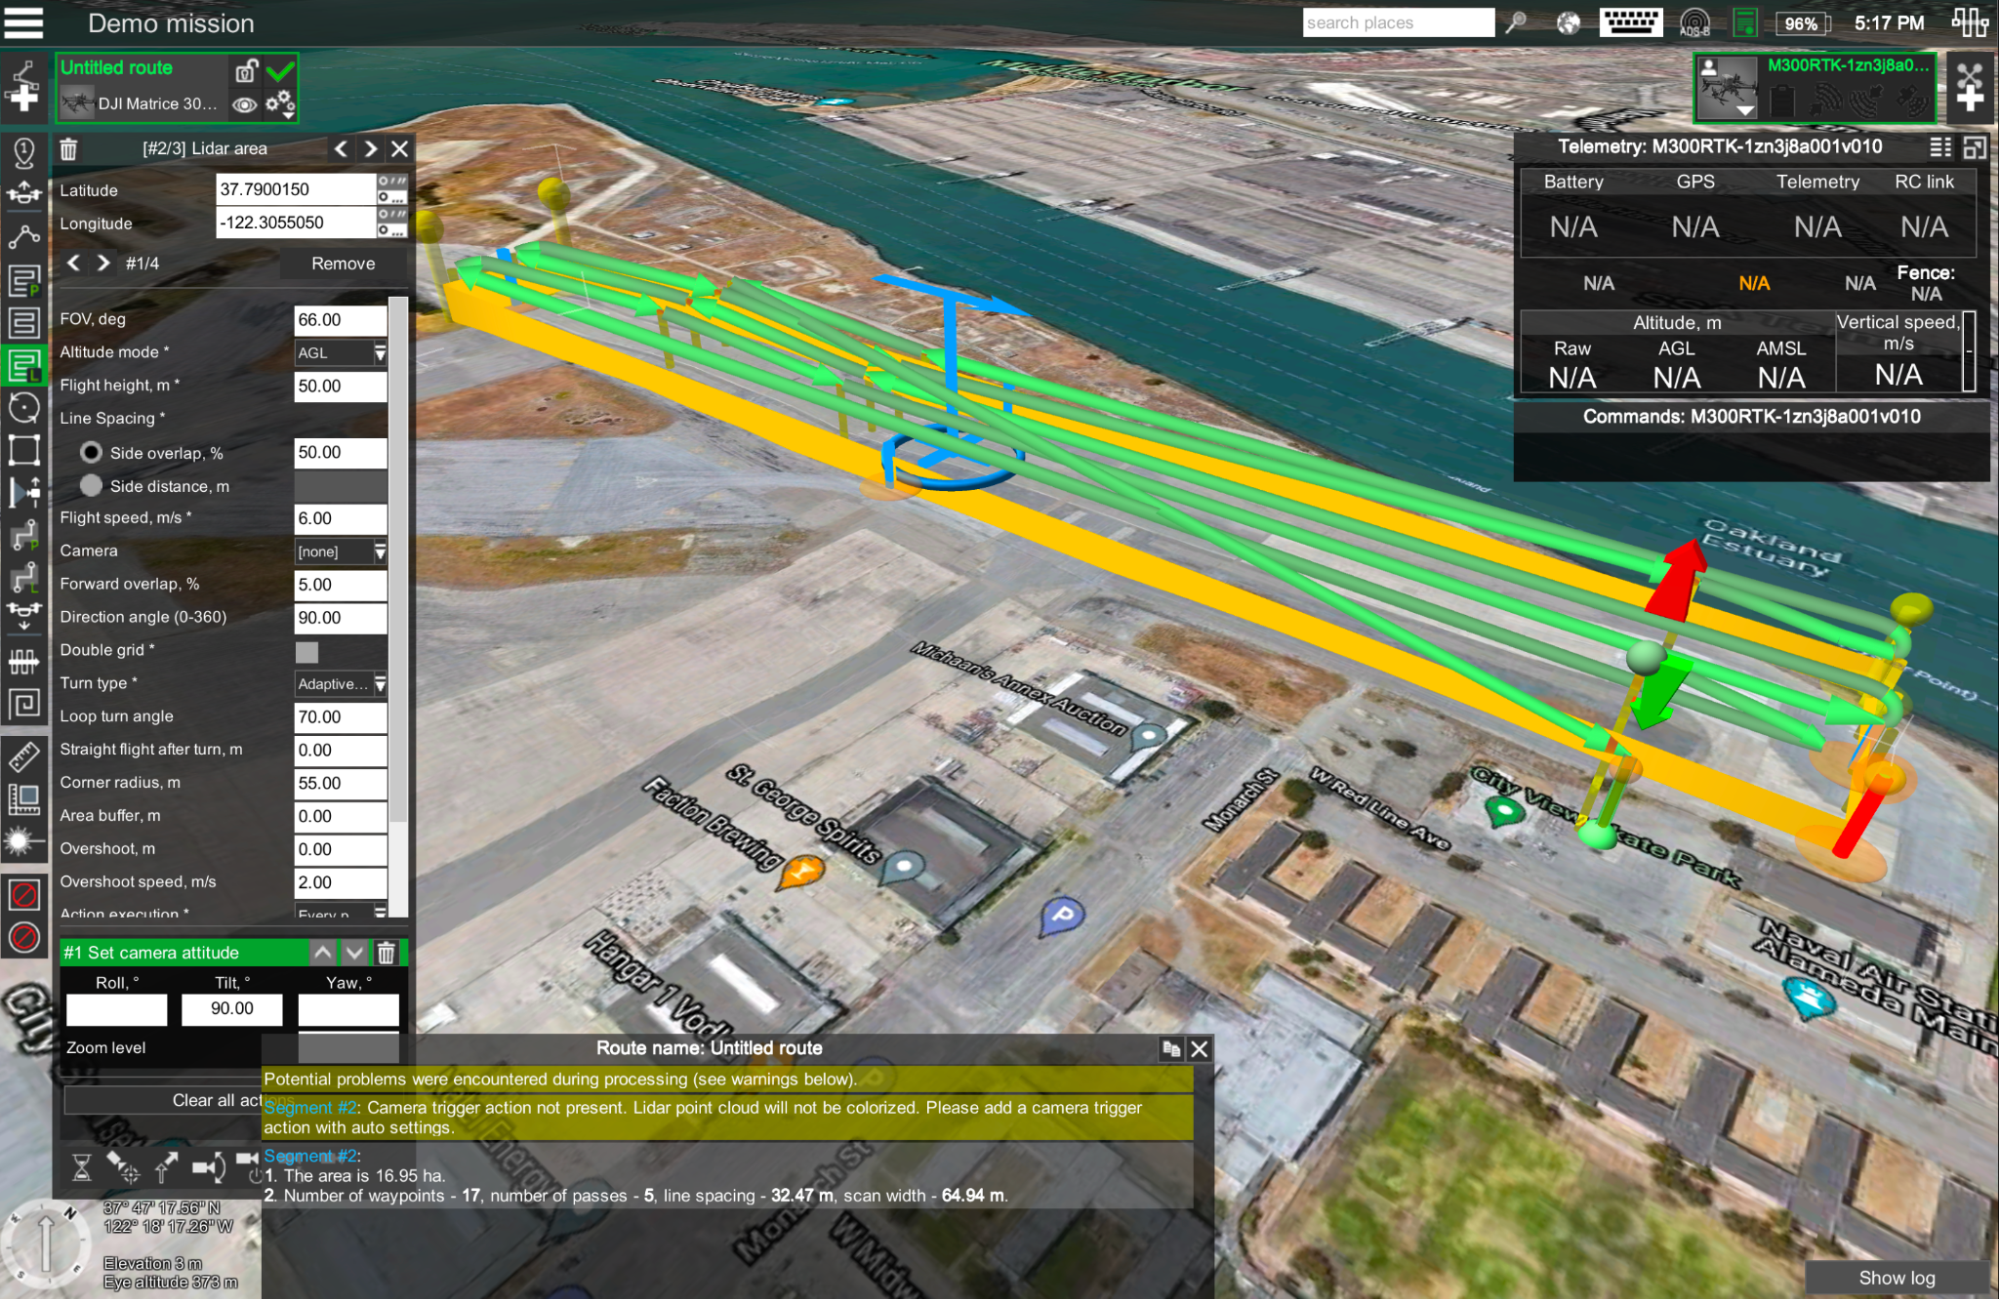Screen dimensions: 1999x1300
Task: Toggle the Double grid checkbox
Action: pos(307,652)
